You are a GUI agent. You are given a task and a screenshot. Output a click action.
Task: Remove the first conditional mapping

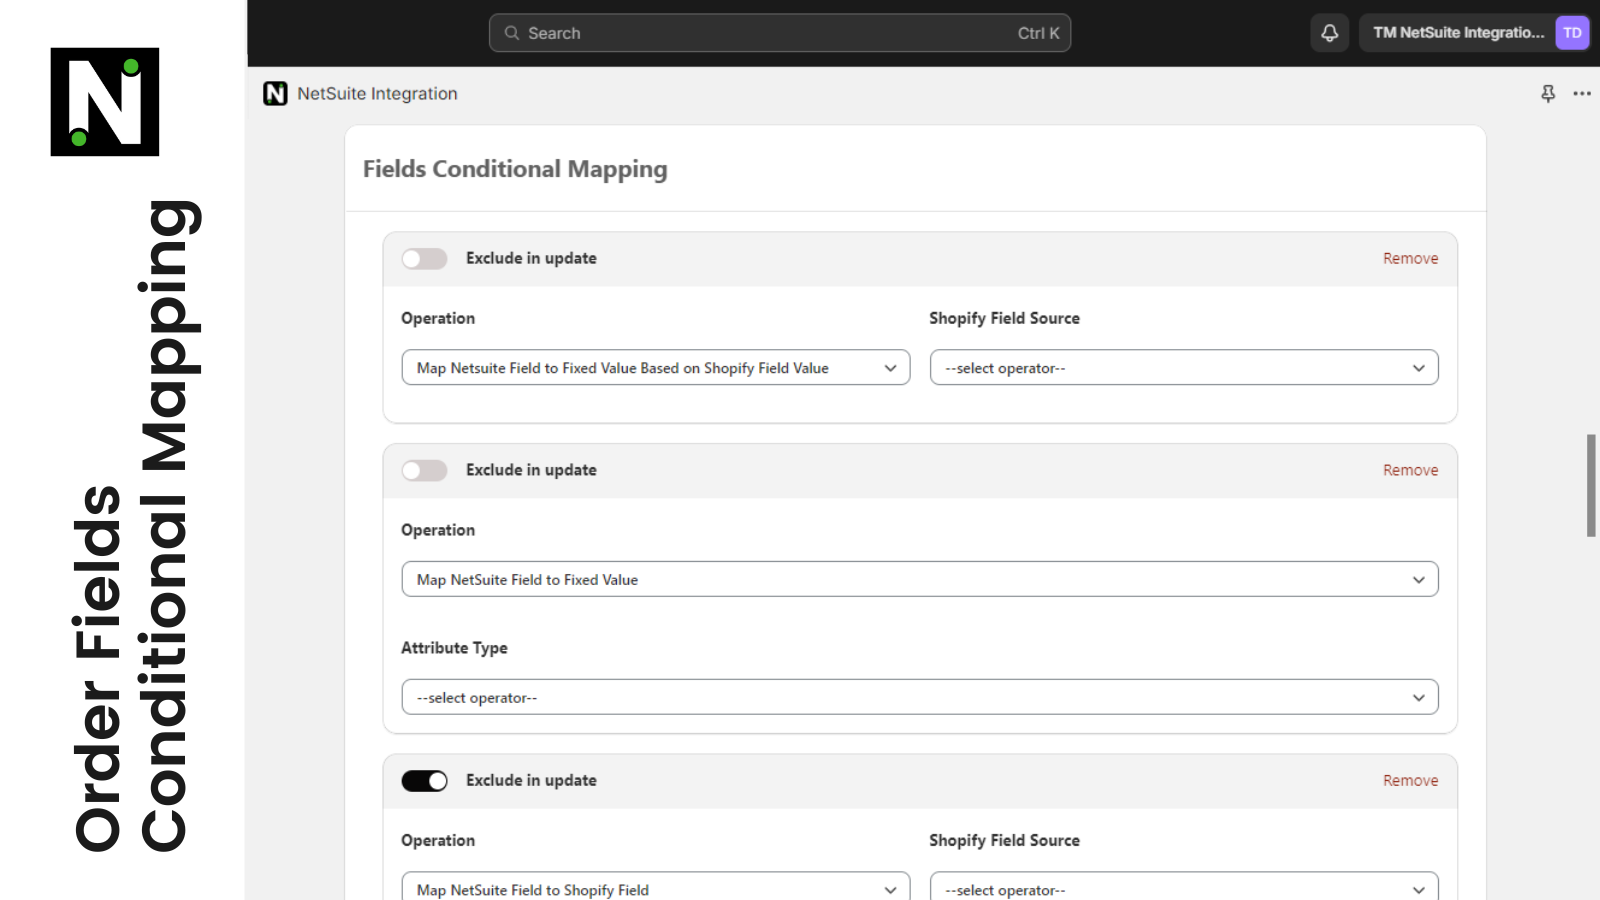coord(1410,258)
